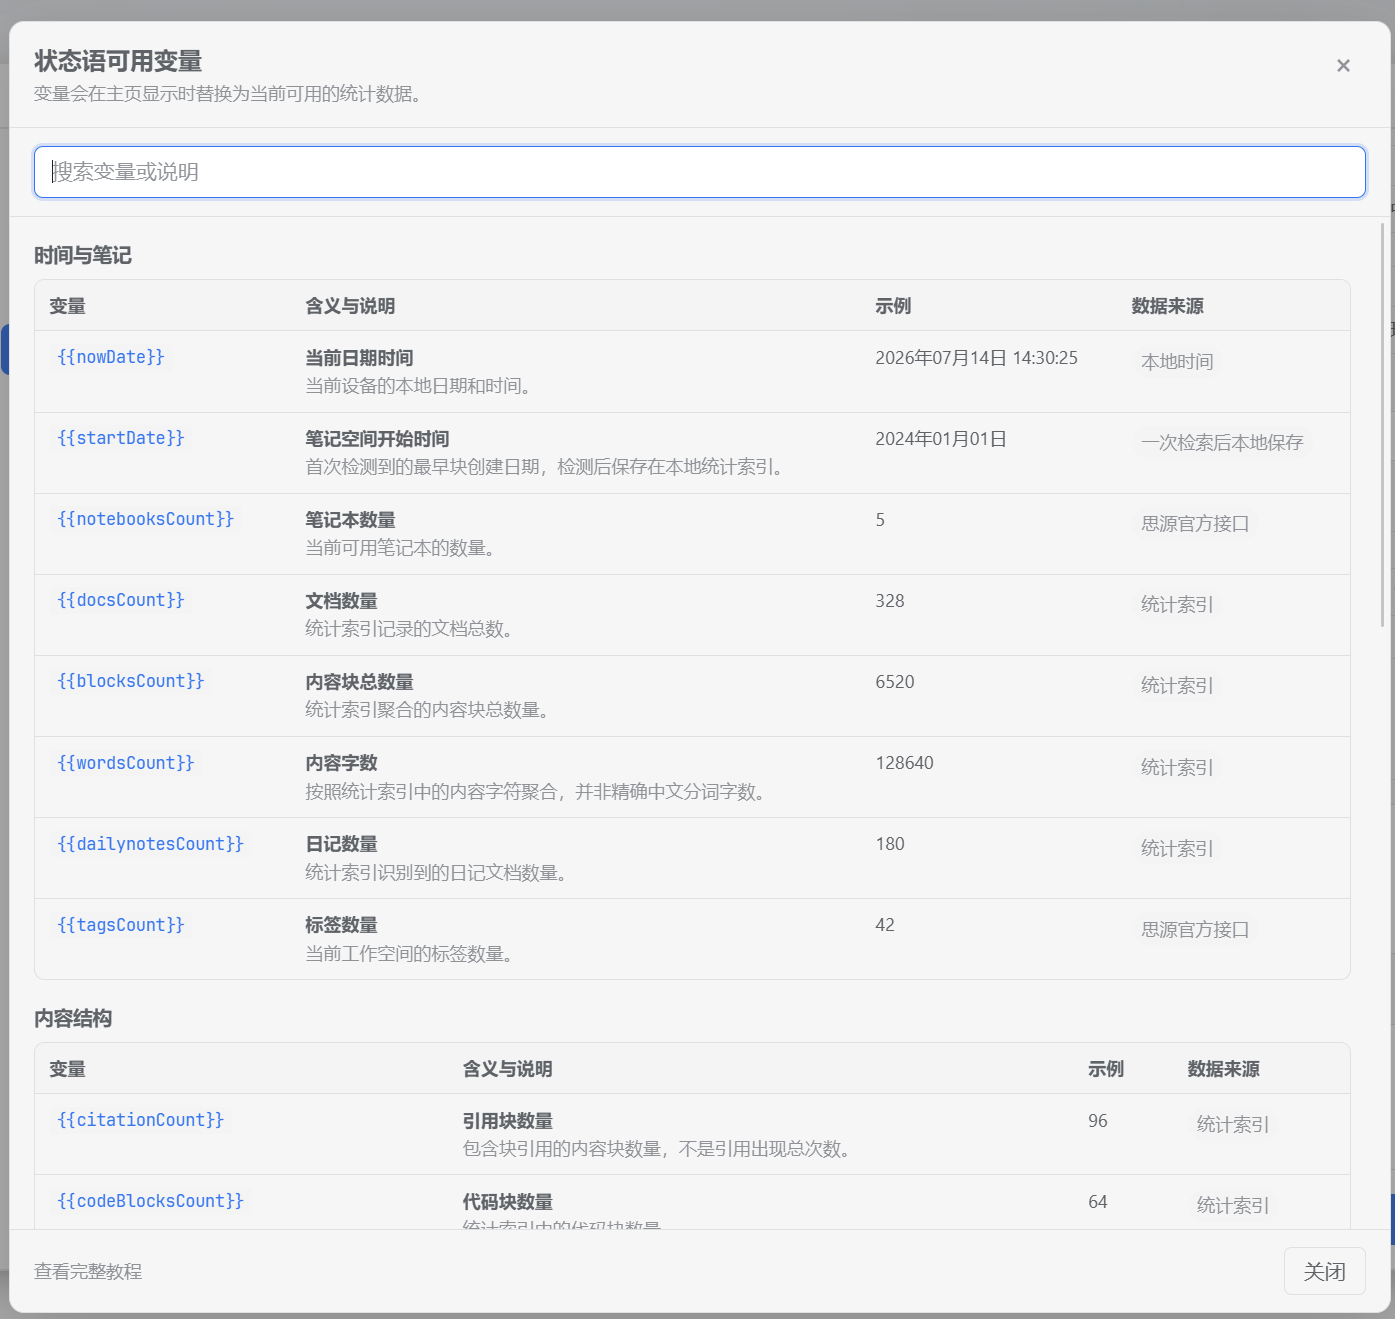Click the example value 128640
Viewport: 1395px width, 1319px height.
[904, 763]
